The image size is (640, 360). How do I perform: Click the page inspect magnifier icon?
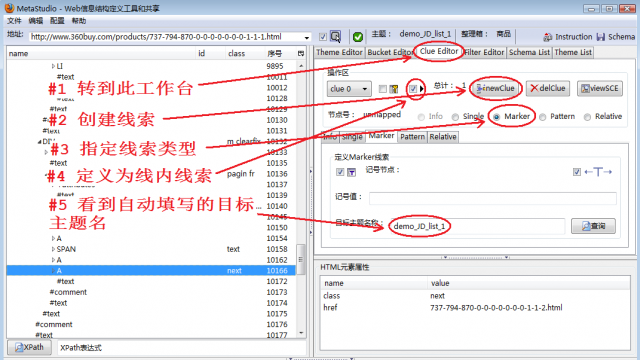point(336,36)
